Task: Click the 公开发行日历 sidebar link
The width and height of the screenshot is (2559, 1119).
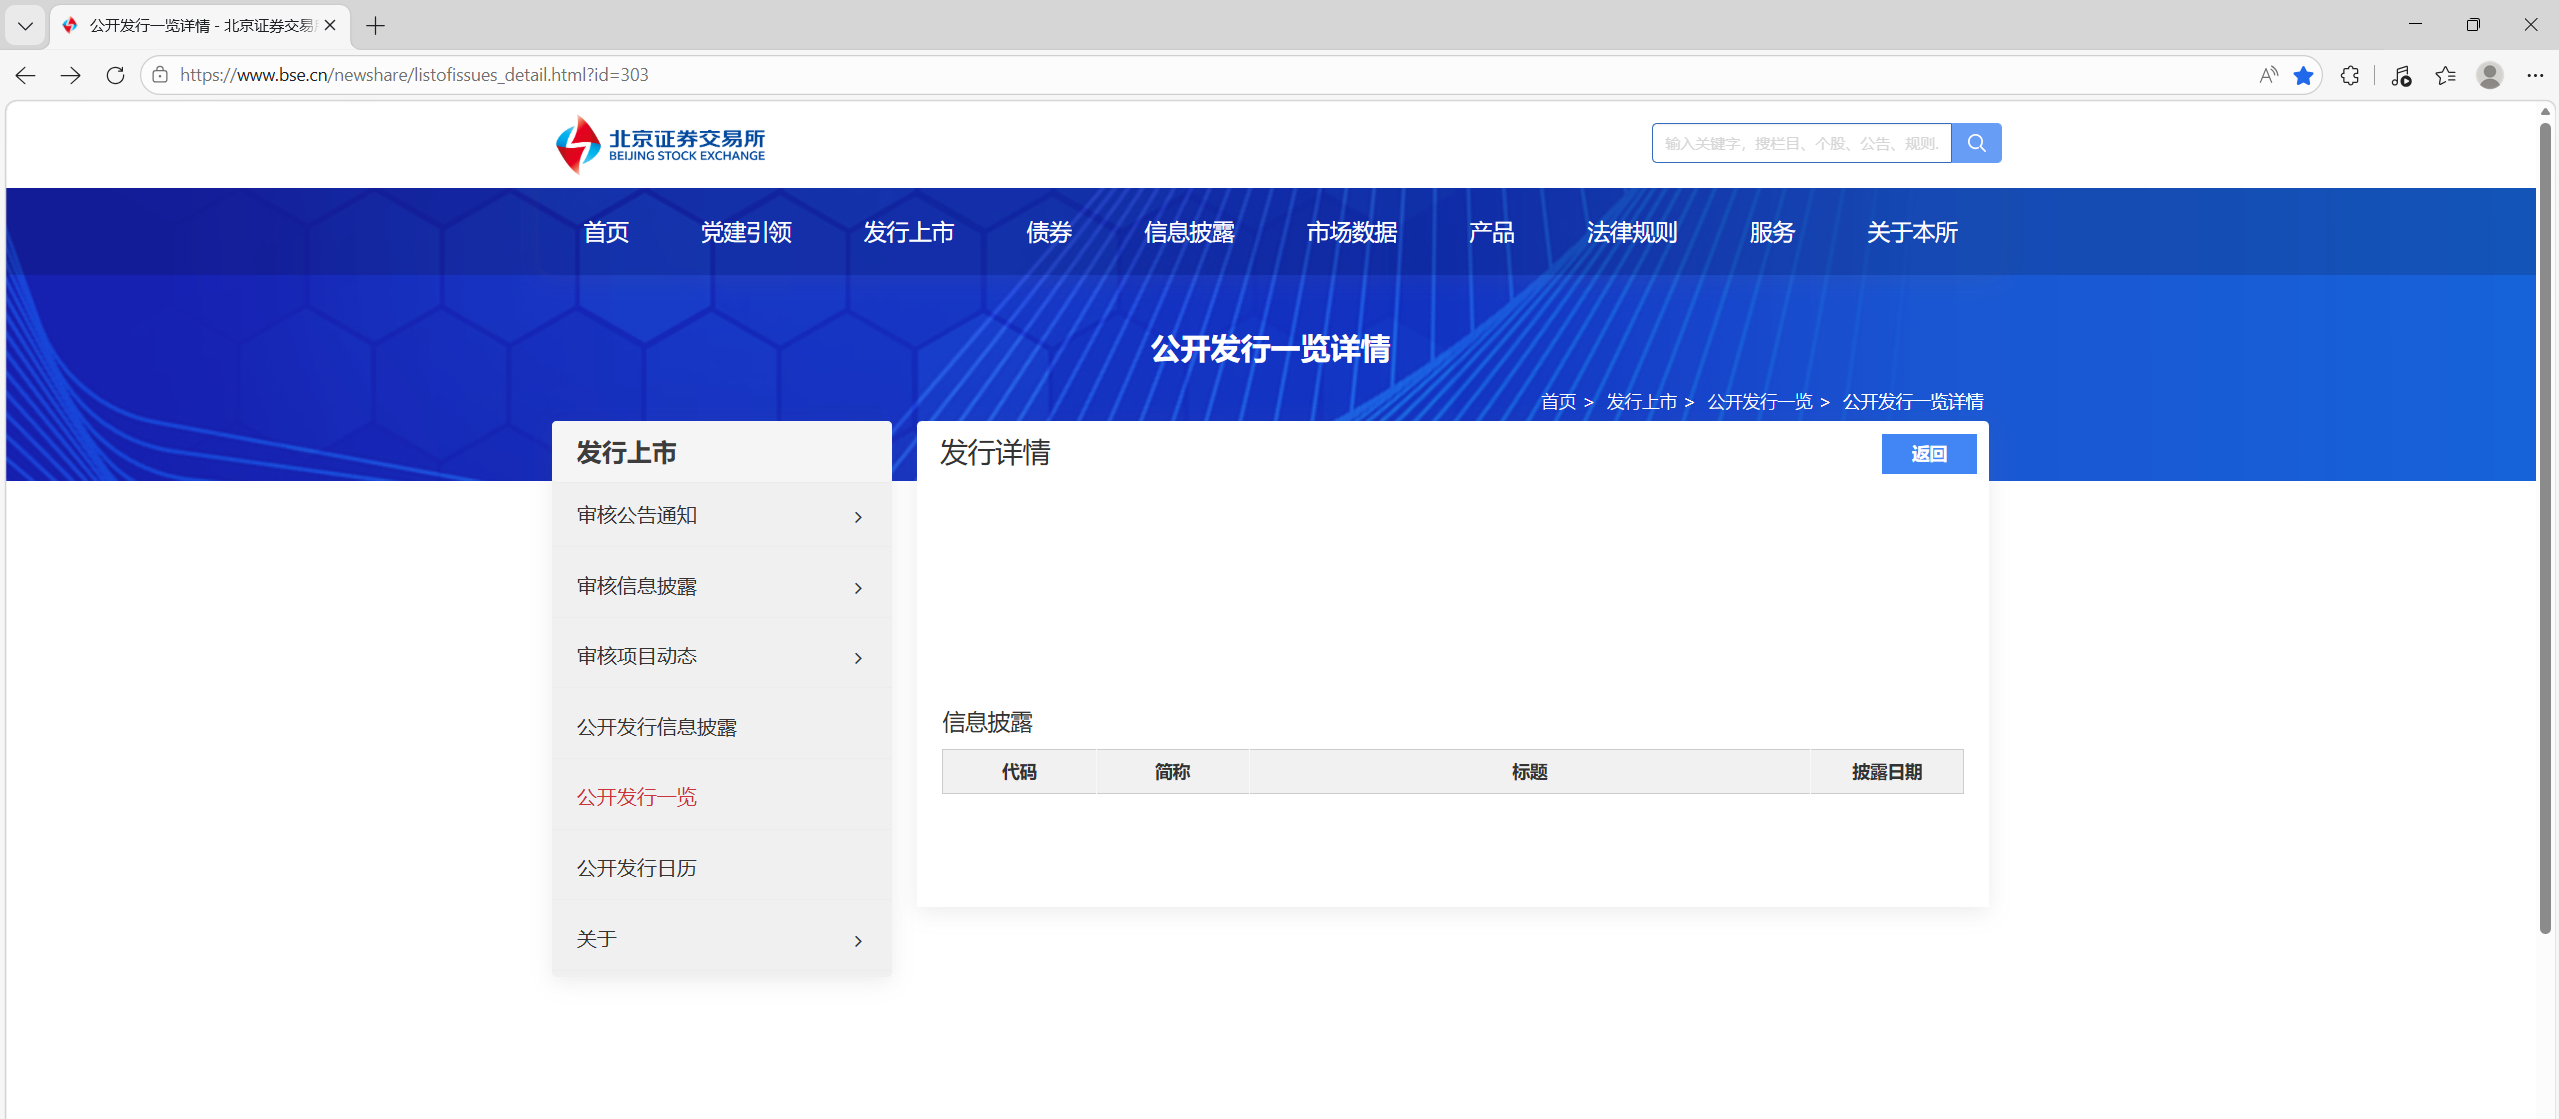Action: (x=637, y=868)
